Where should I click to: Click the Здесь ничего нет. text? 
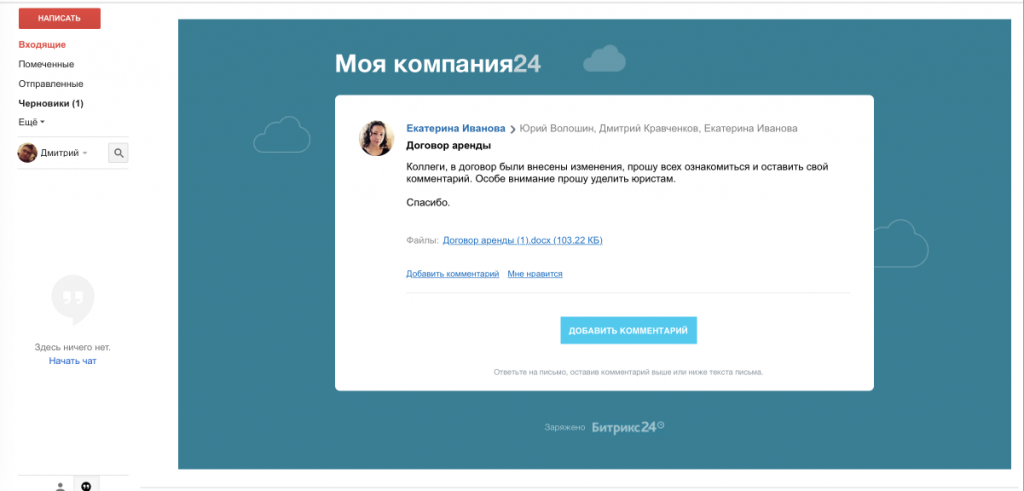(x=72, y=347)
